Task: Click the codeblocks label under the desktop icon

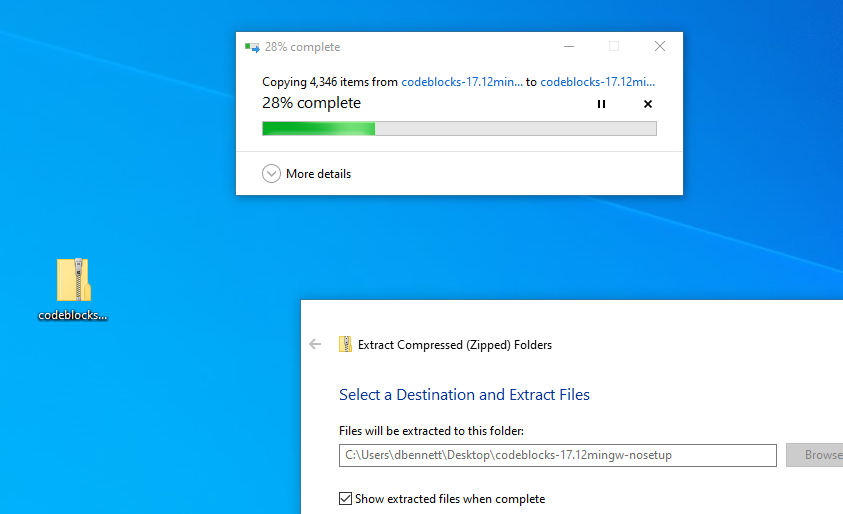Action: point(72,315)
